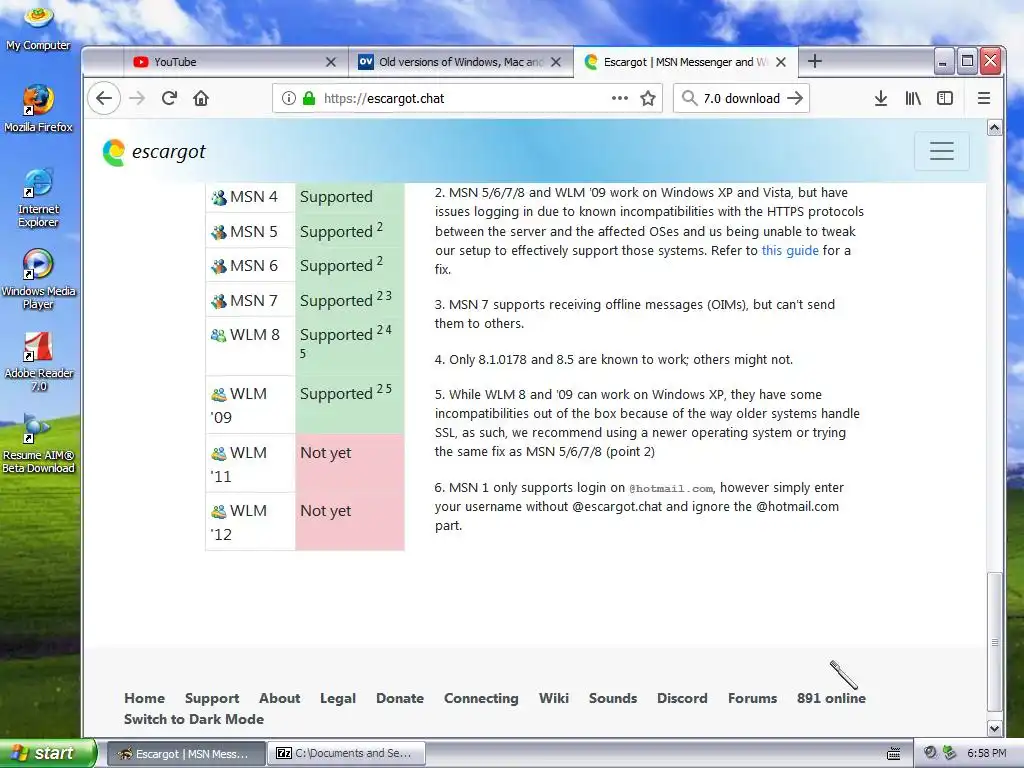The image size is (1024, 768).
Task: Follow the 'this guide' link
Action: click(x=790, y=250)
